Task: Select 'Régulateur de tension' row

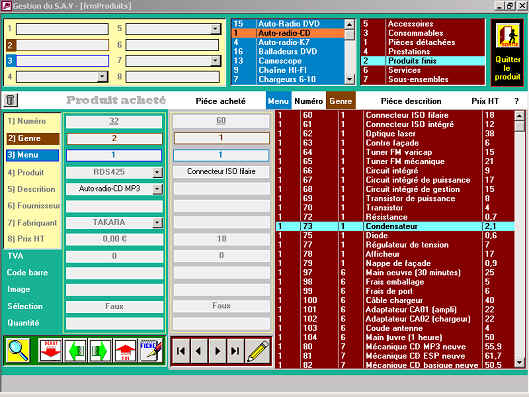Action: pos(395,245)
